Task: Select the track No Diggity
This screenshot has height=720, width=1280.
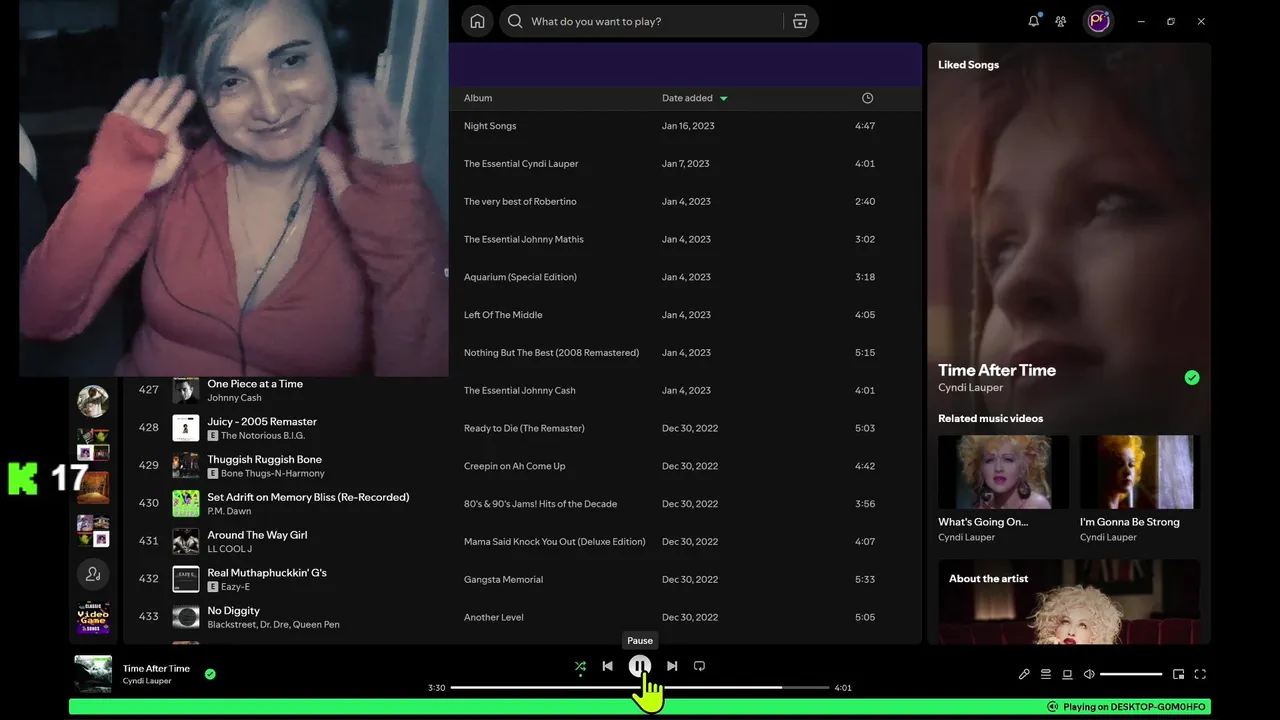Action: tap(233, 611)
